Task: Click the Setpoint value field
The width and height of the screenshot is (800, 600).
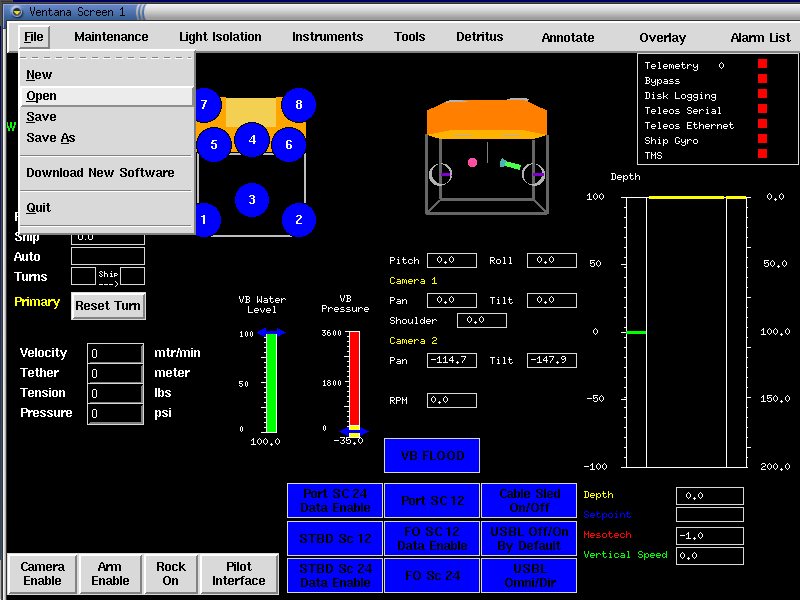Action: (x=710, y=514)
